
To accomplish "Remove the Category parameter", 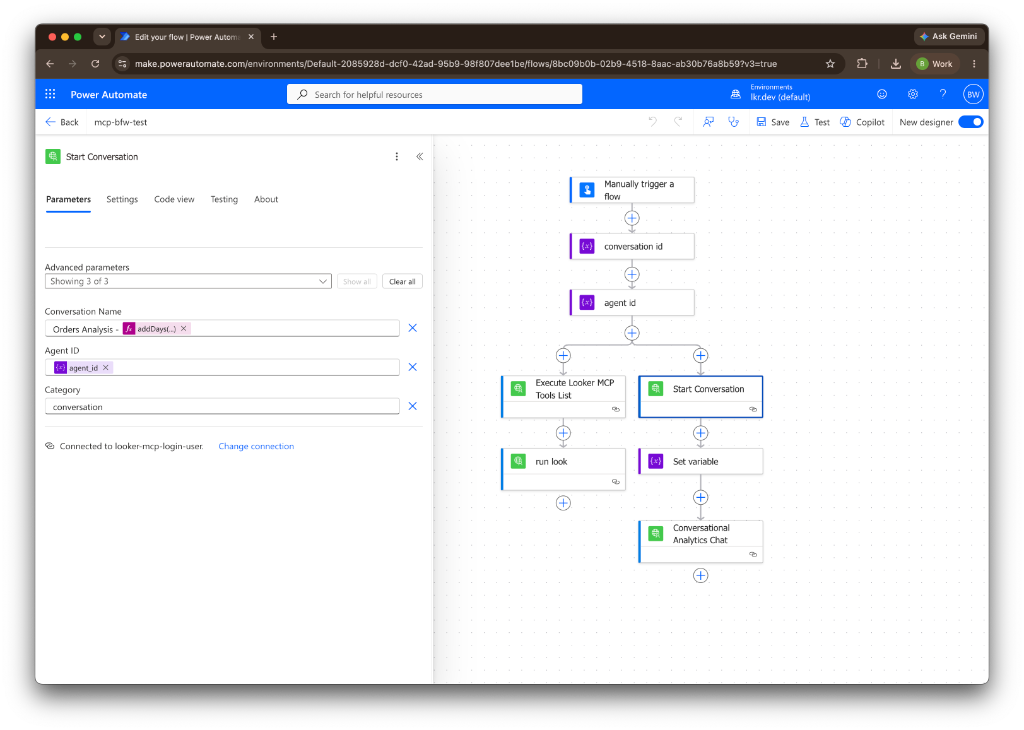I will click(413, 406).
